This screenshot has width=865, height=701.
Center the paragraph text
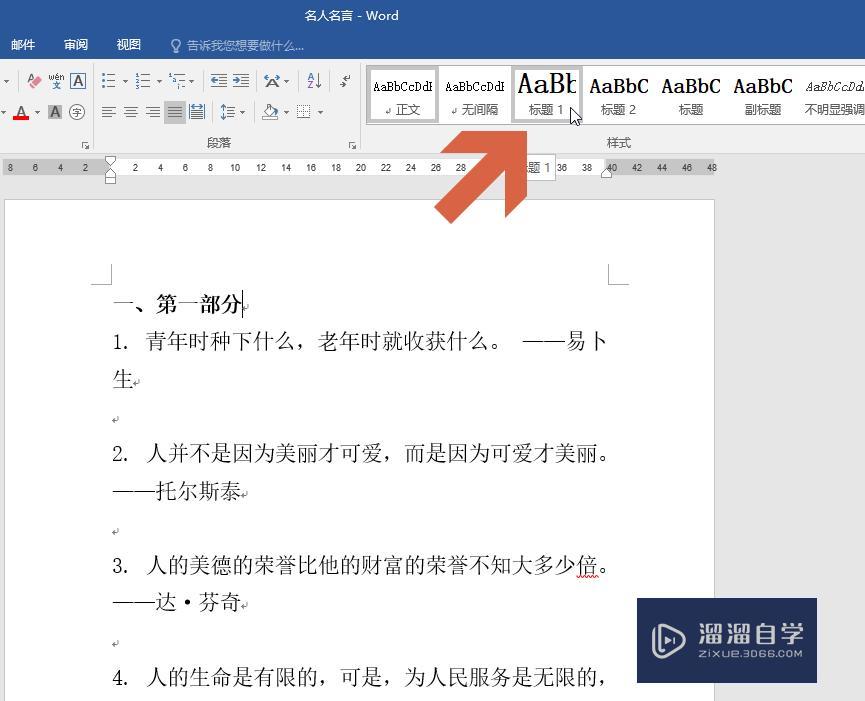(x=131, y=113)
